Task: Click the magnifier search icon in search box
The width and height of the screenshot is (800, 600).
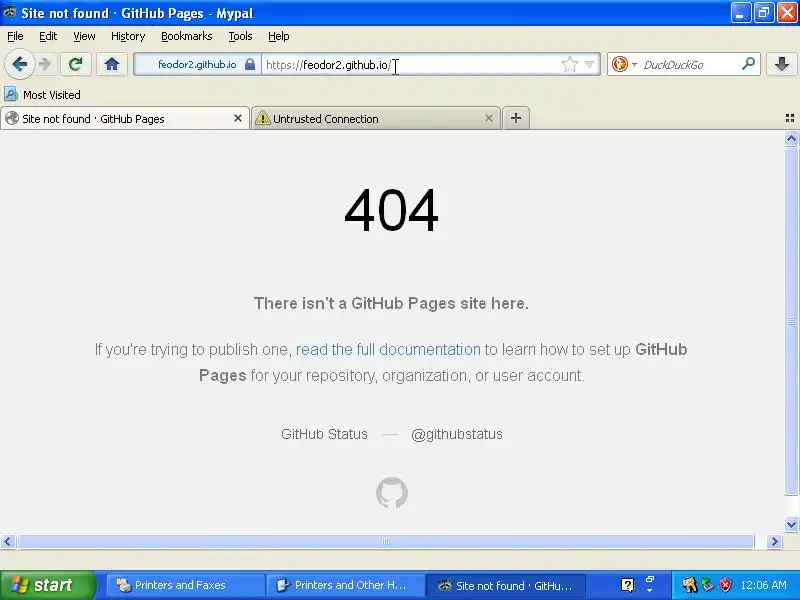Action: (x=748, y=64)
